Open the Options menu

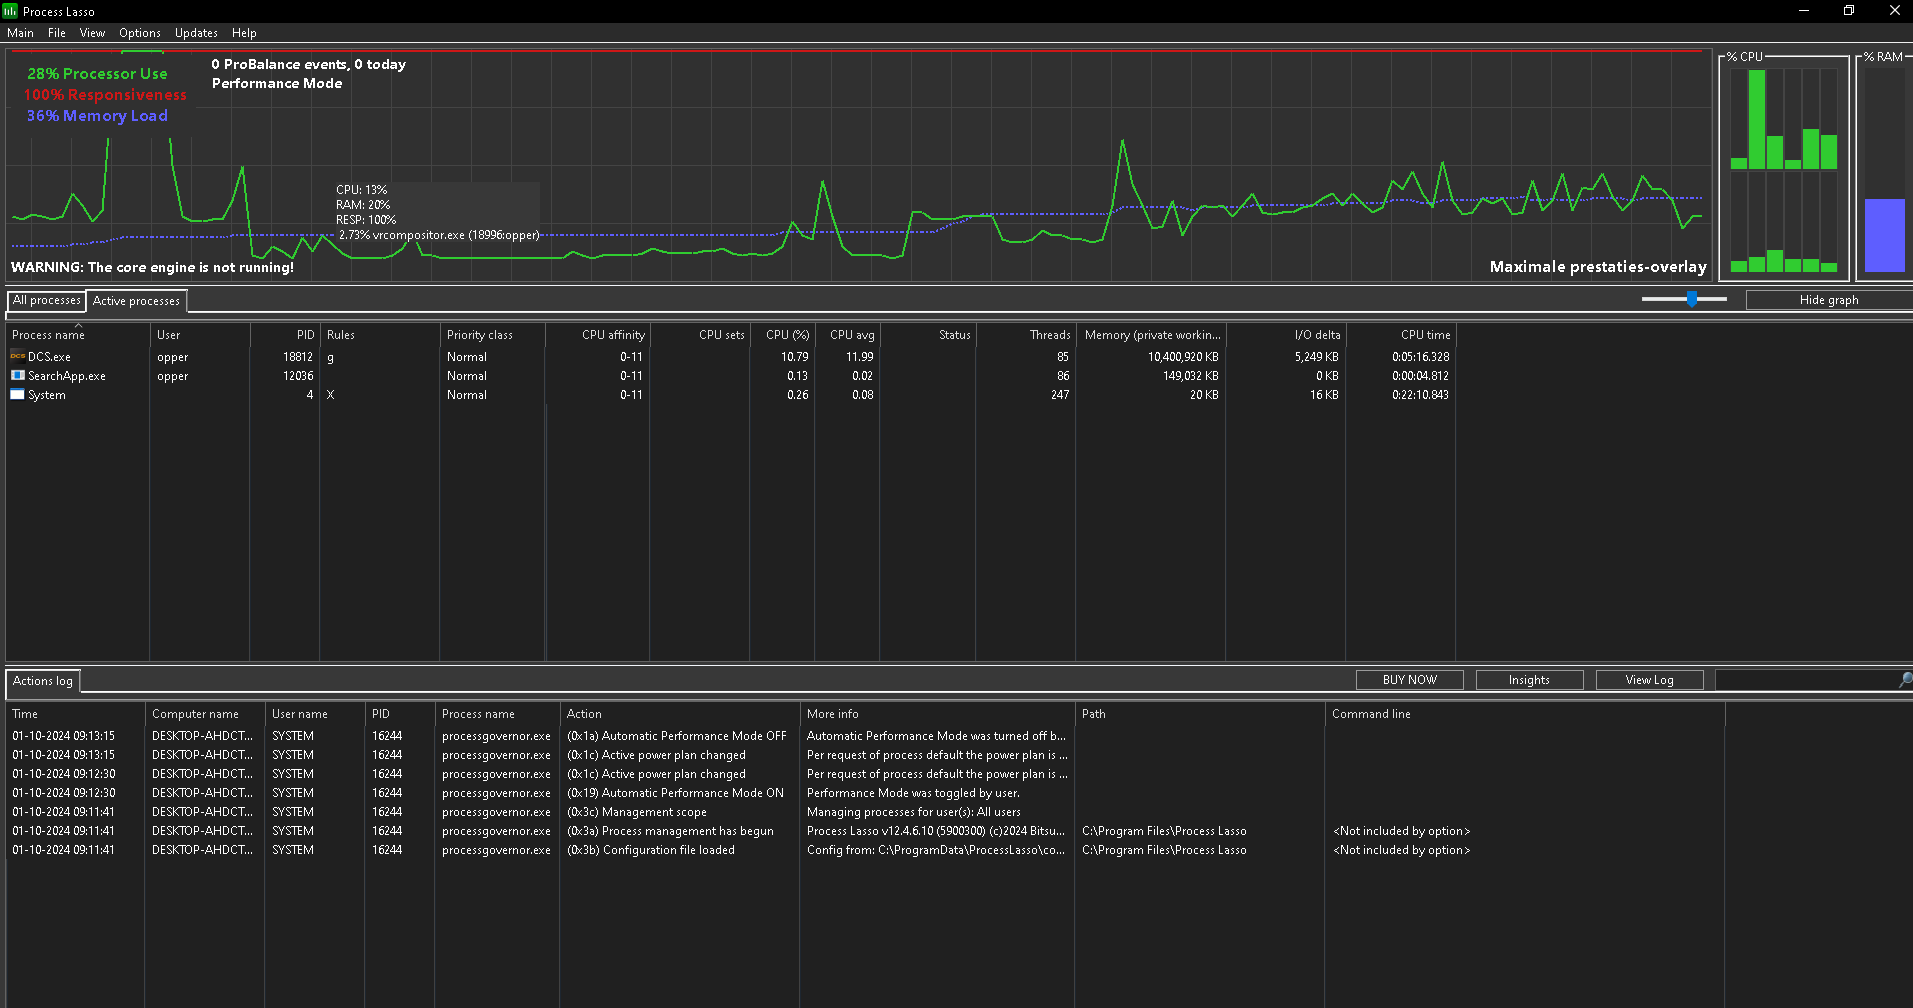coord(140,33)
